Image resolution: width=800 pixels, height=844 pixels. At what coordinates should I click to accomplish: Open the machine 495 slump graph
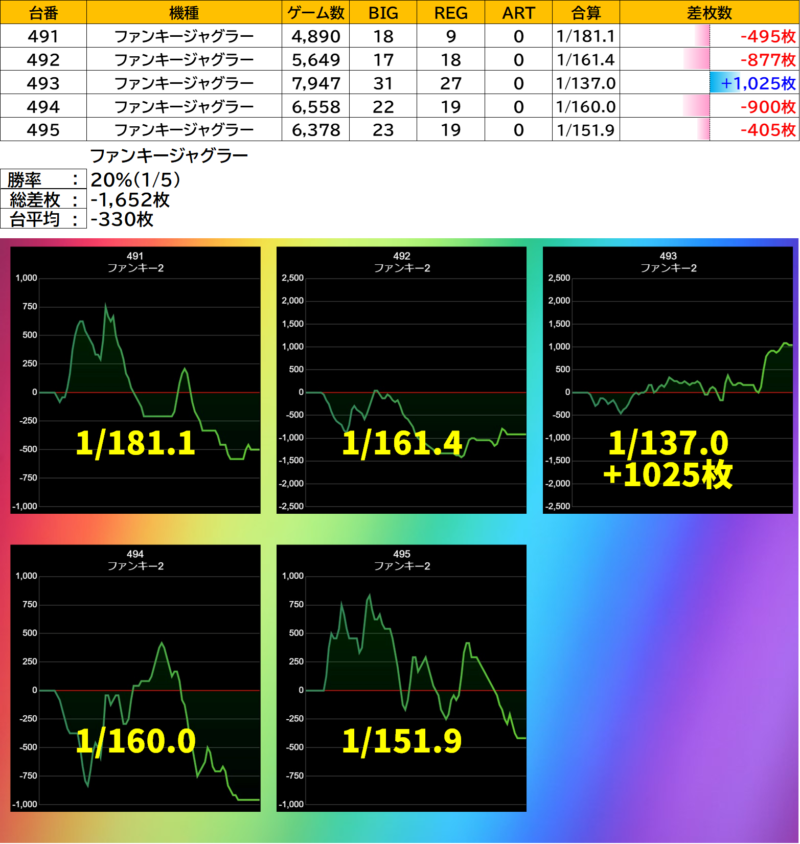(x=402, y=678)
